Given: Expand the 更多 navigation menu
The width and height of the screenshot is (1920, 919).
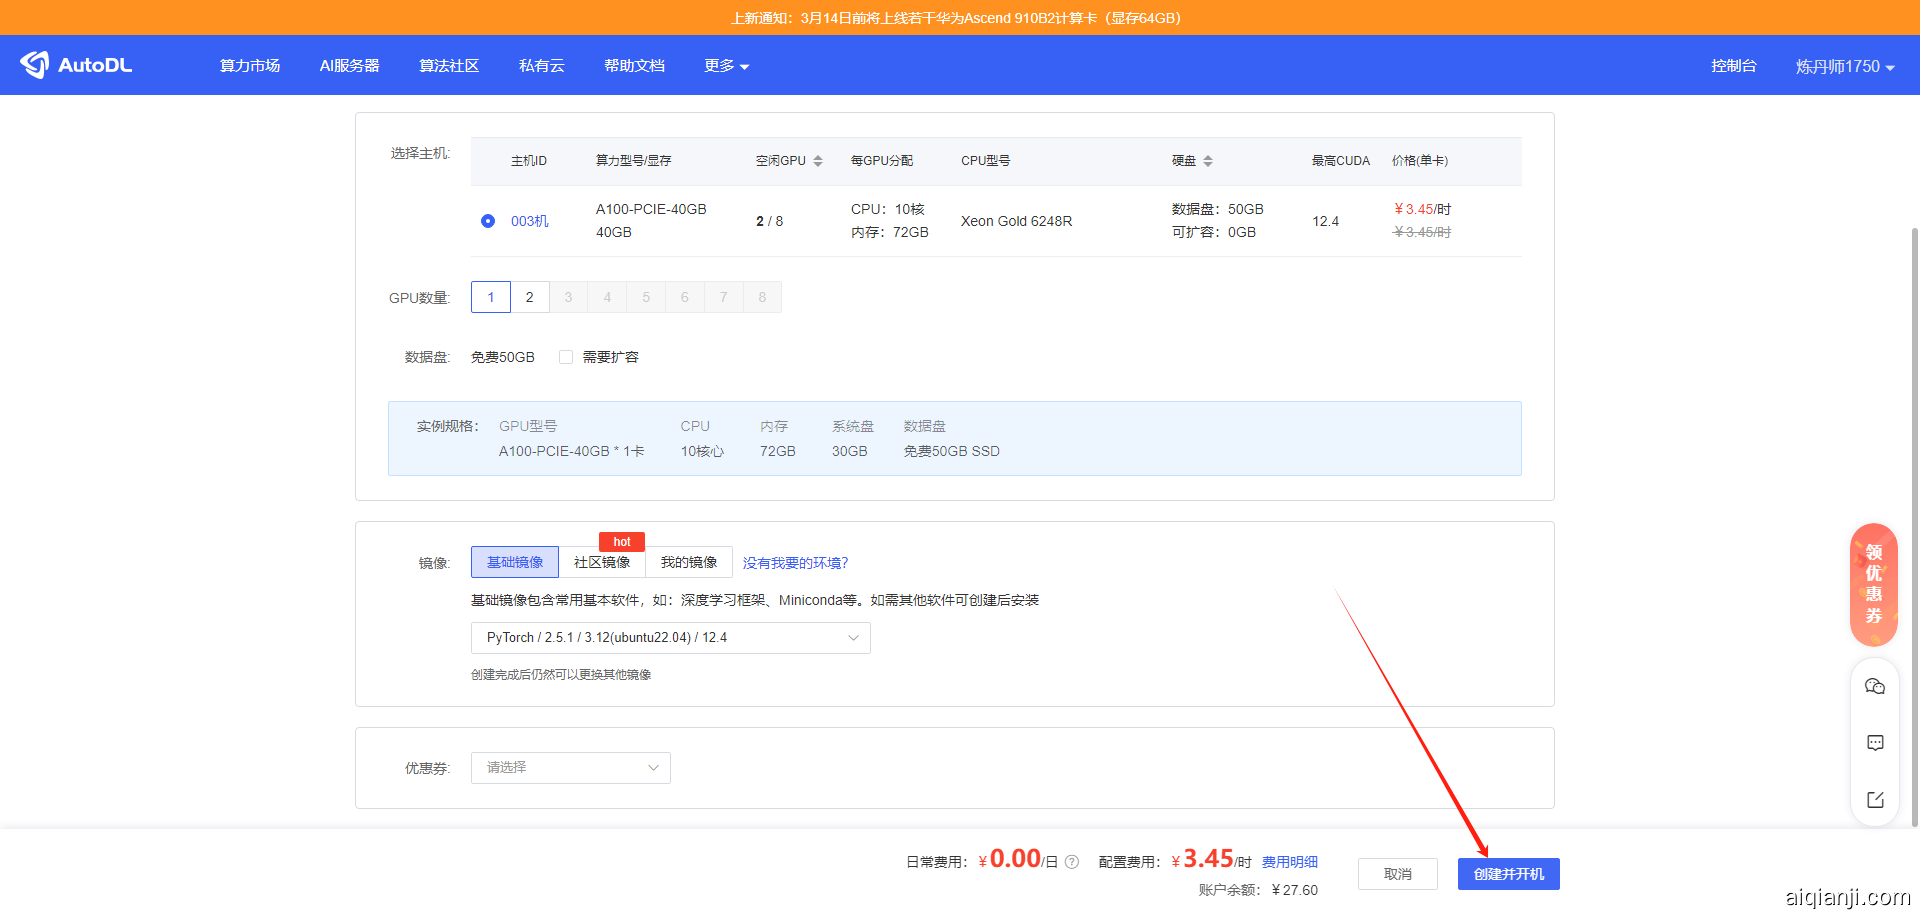Looking at the screenshot, I should tap(726, 66).
